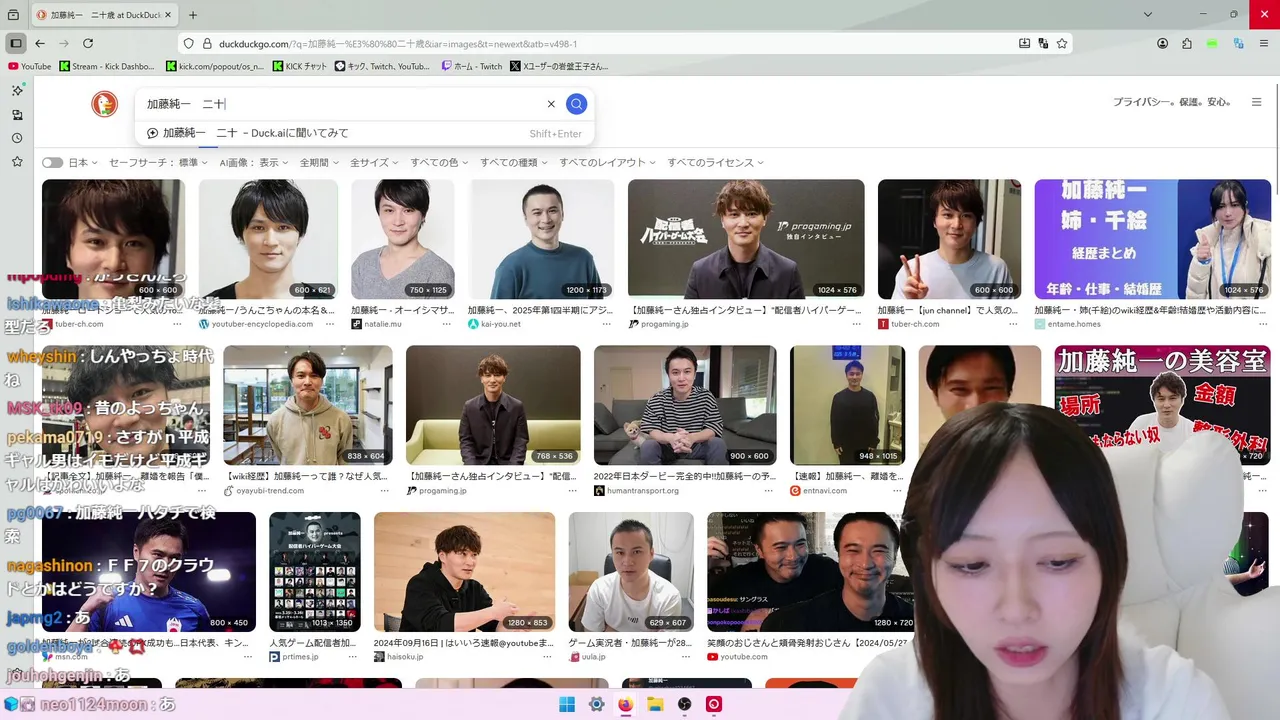Click the install-app icon in the address bar
Screen dimensions: 1280x720
click(x=1024, y=43)
